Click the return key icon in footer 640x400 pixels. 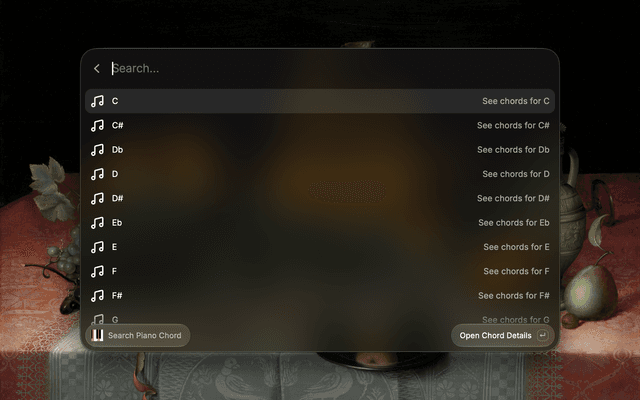click(x=542, y=336)
